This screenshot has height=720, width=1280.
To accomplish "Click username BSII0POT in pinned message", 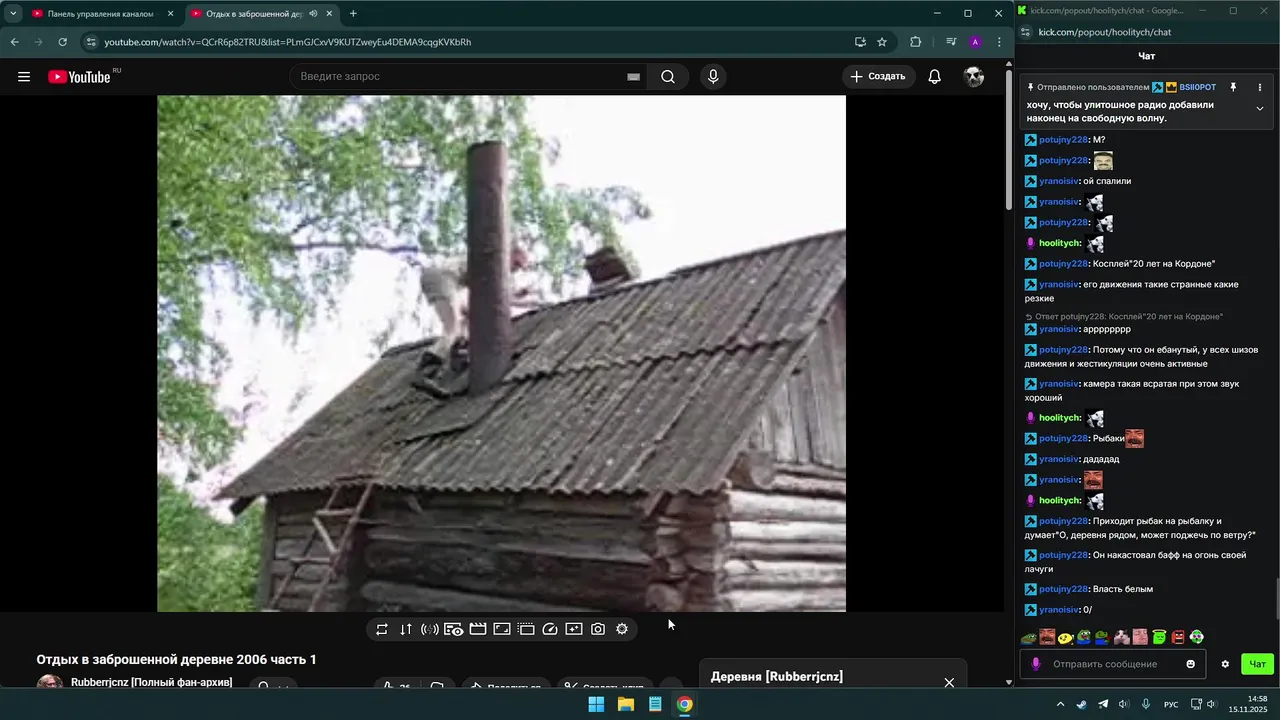I will 1197,88.
